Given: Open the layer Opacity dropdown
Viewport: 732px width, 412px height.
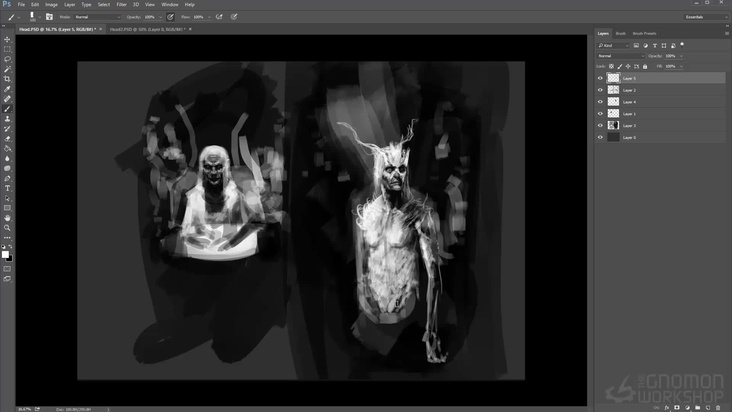Looking at the screenshot, I should coord(681,56).
